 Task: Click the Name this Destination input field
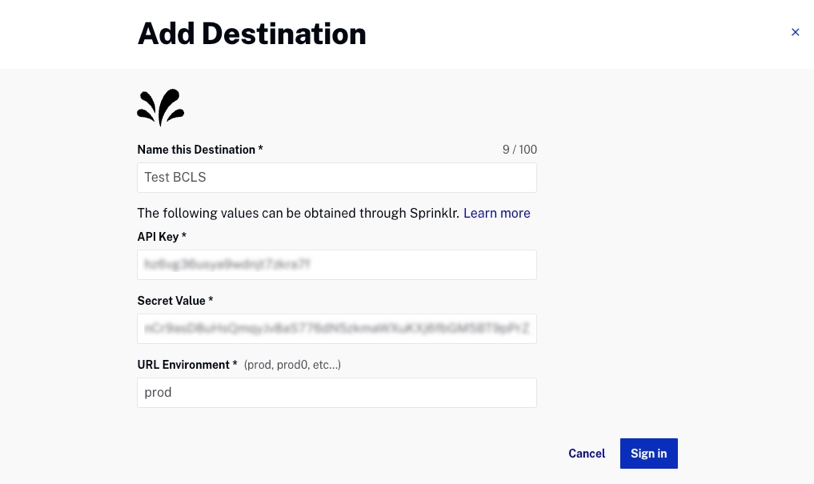[x=336, y=178]
